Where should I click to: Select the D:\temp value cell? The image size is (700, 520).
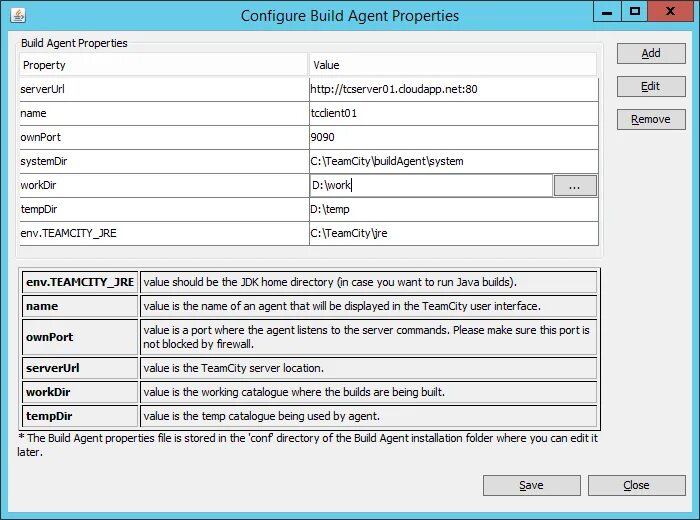(x=454, y=209)
